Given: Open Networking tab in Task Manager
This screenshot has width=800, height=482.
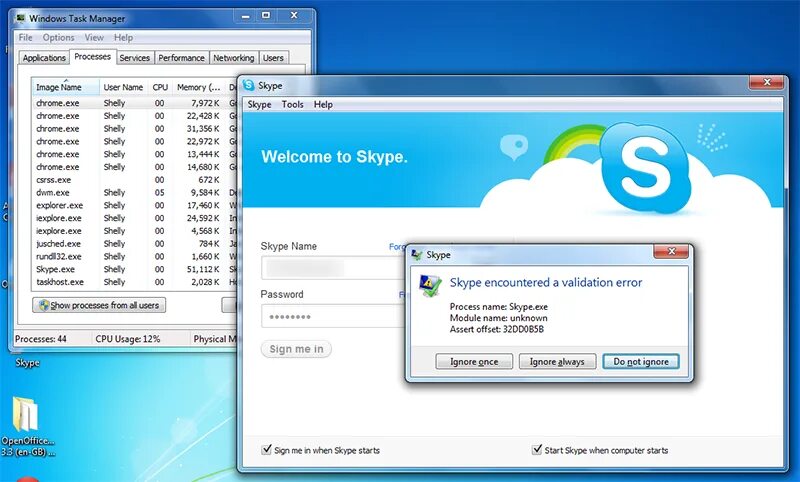Looking at the screenshot, I should coord(234,58).
